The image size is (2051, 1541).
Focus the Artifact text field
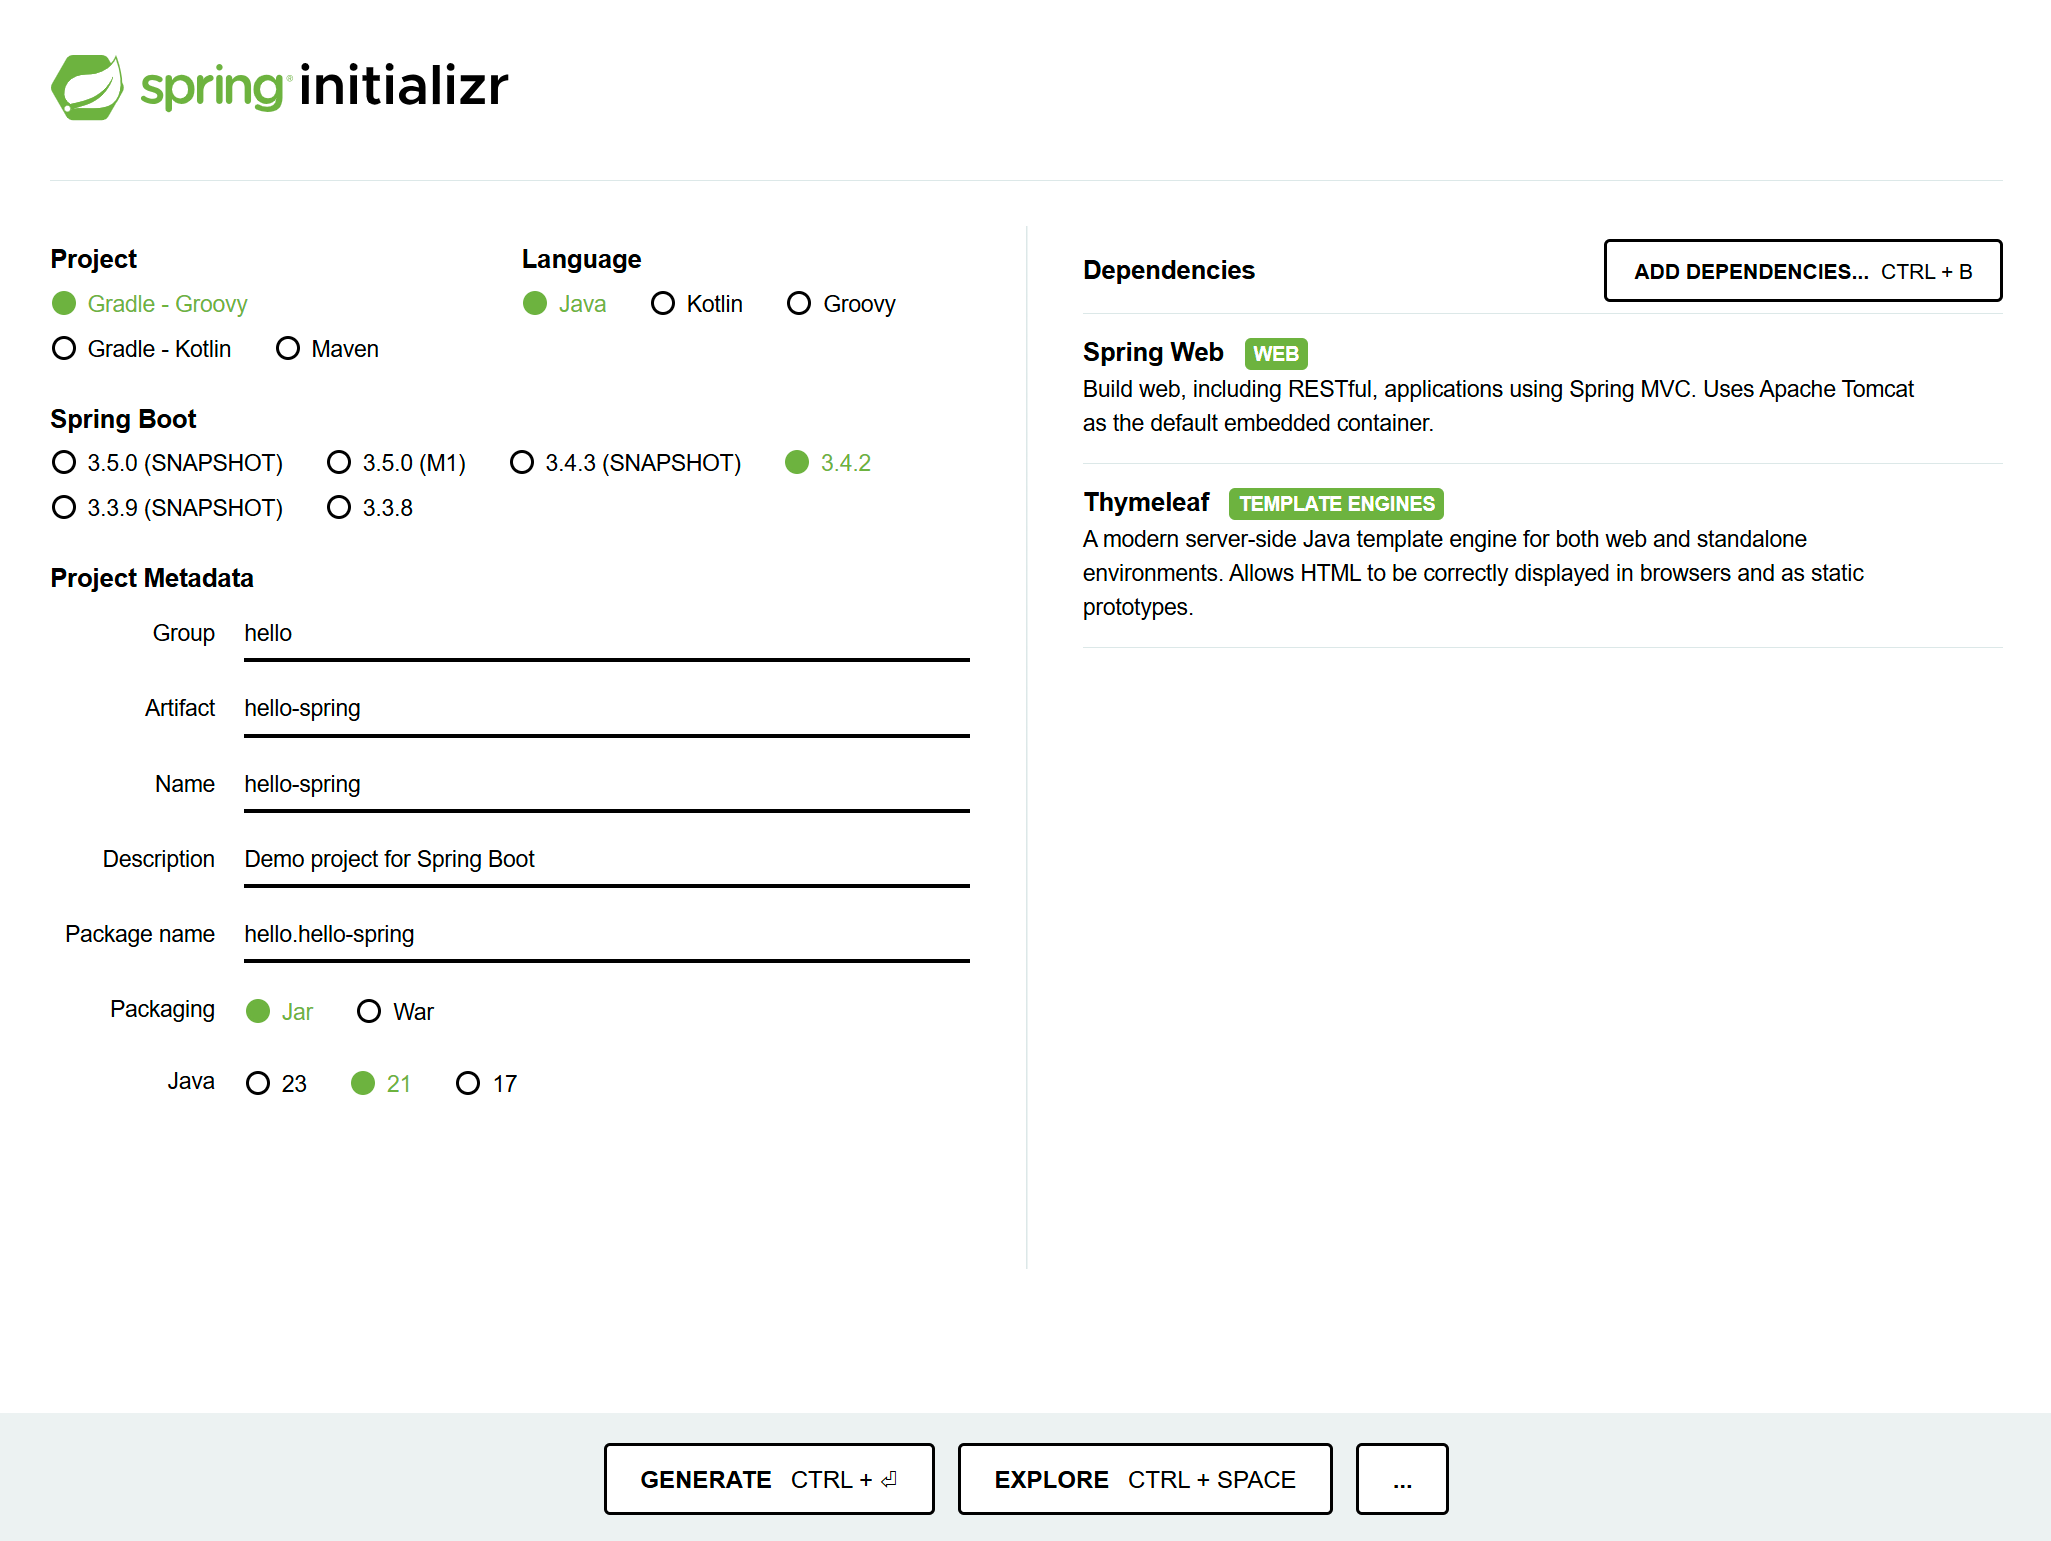606,709
